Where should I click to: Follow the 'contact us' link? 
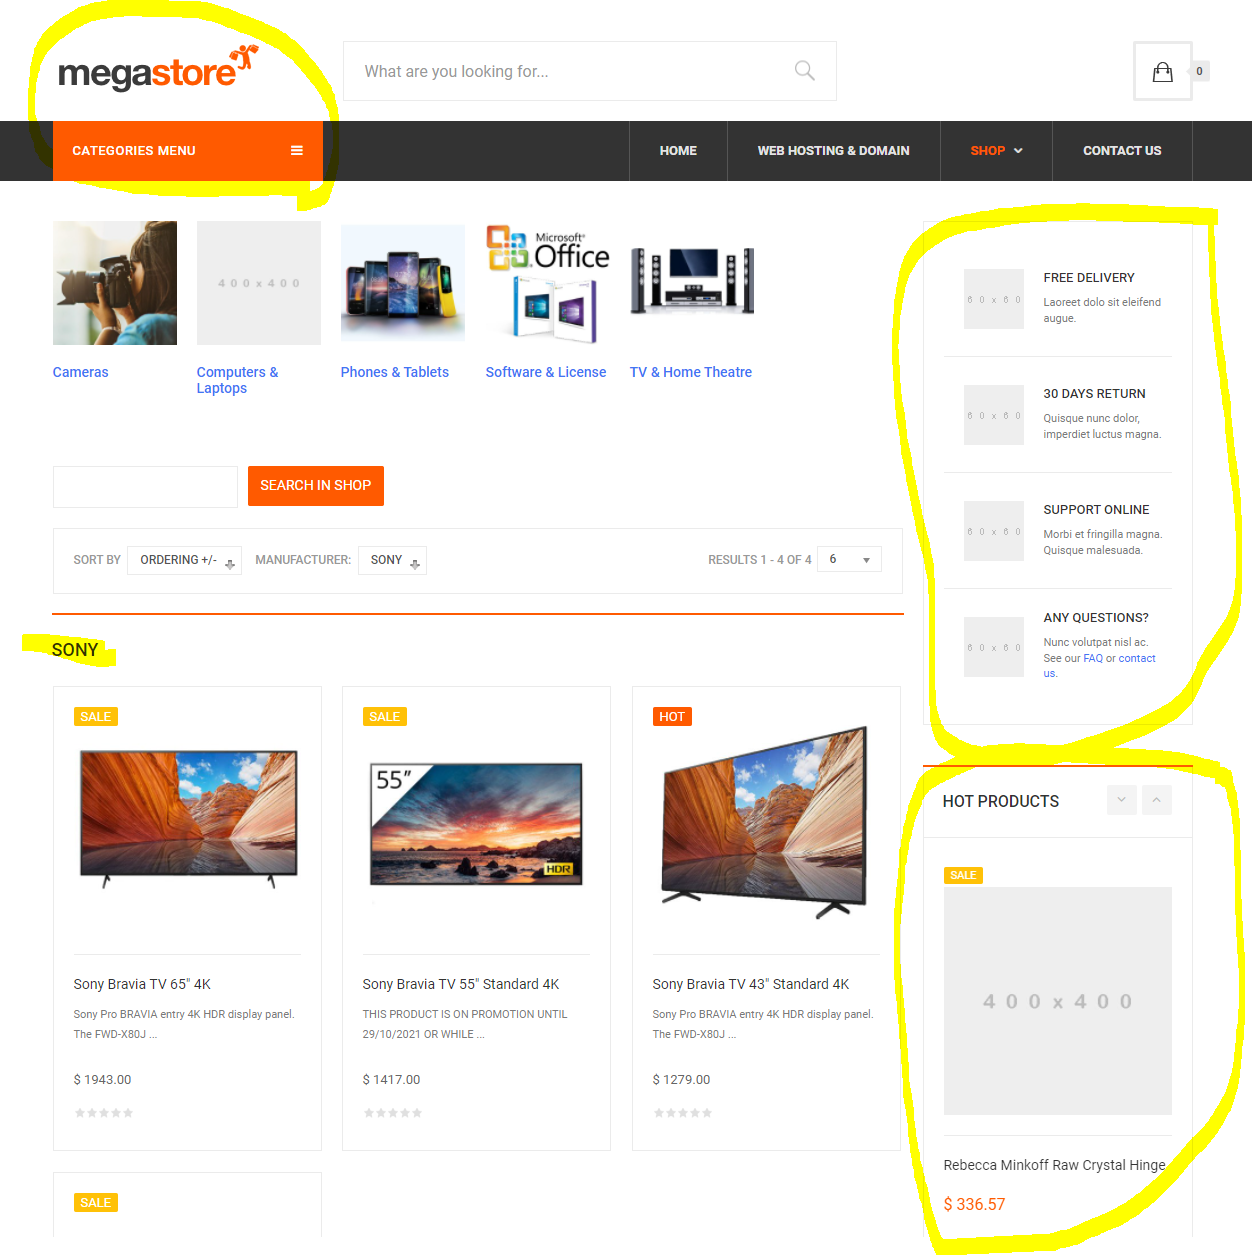click(x=1136, y=659)
